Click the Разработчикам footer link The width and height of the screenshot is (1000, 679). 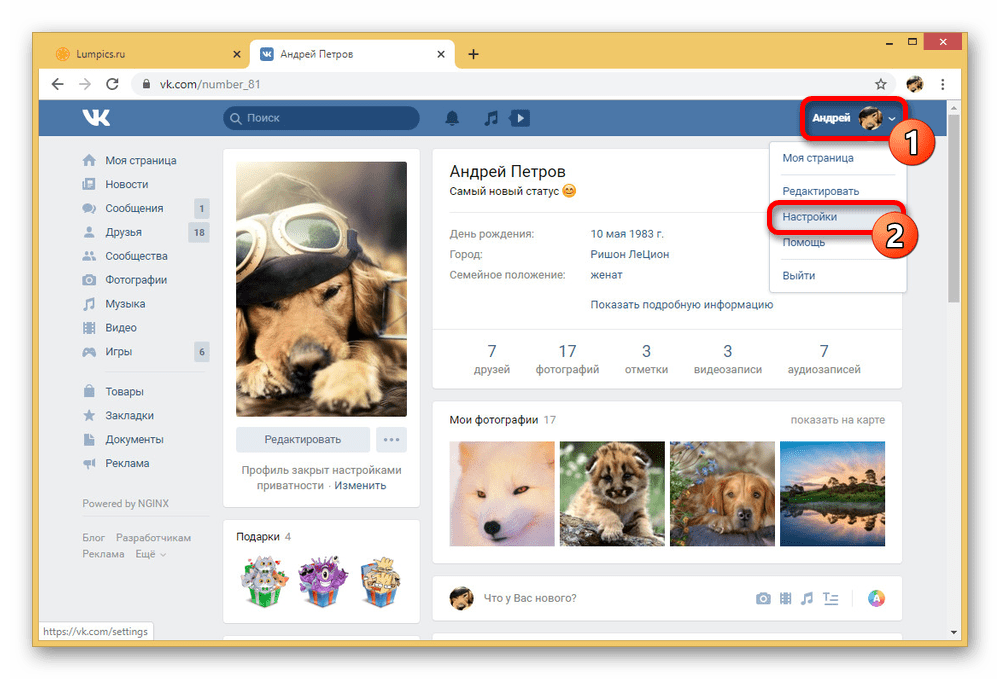(153, 537)
